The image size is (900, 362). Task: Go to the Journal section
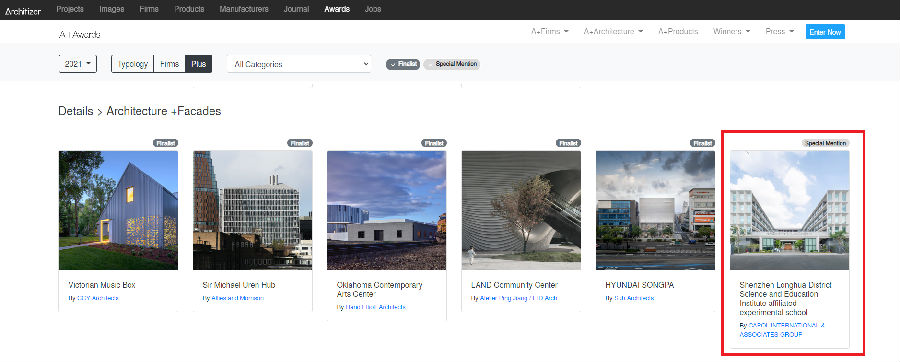(296, 9)
